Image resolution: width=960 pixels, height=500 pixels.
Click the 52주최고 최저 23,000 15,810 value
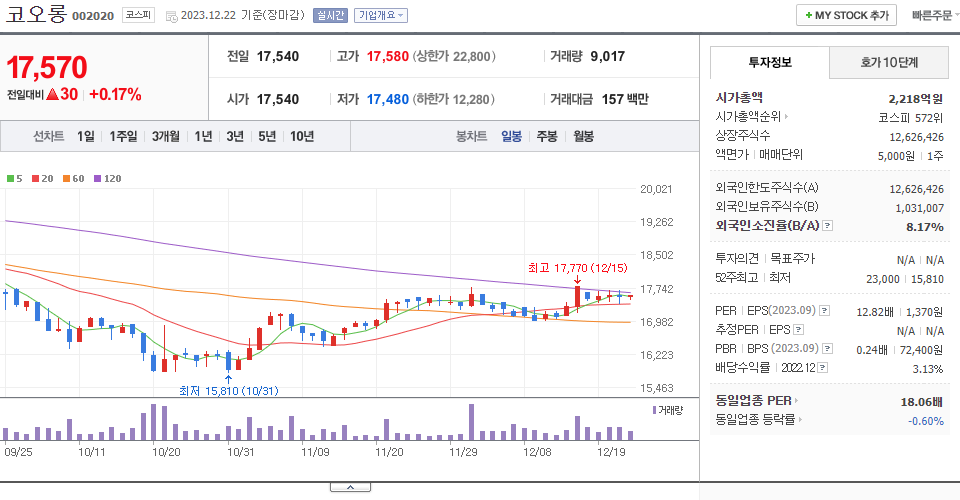pyautogui.click(x=905, y=279)
